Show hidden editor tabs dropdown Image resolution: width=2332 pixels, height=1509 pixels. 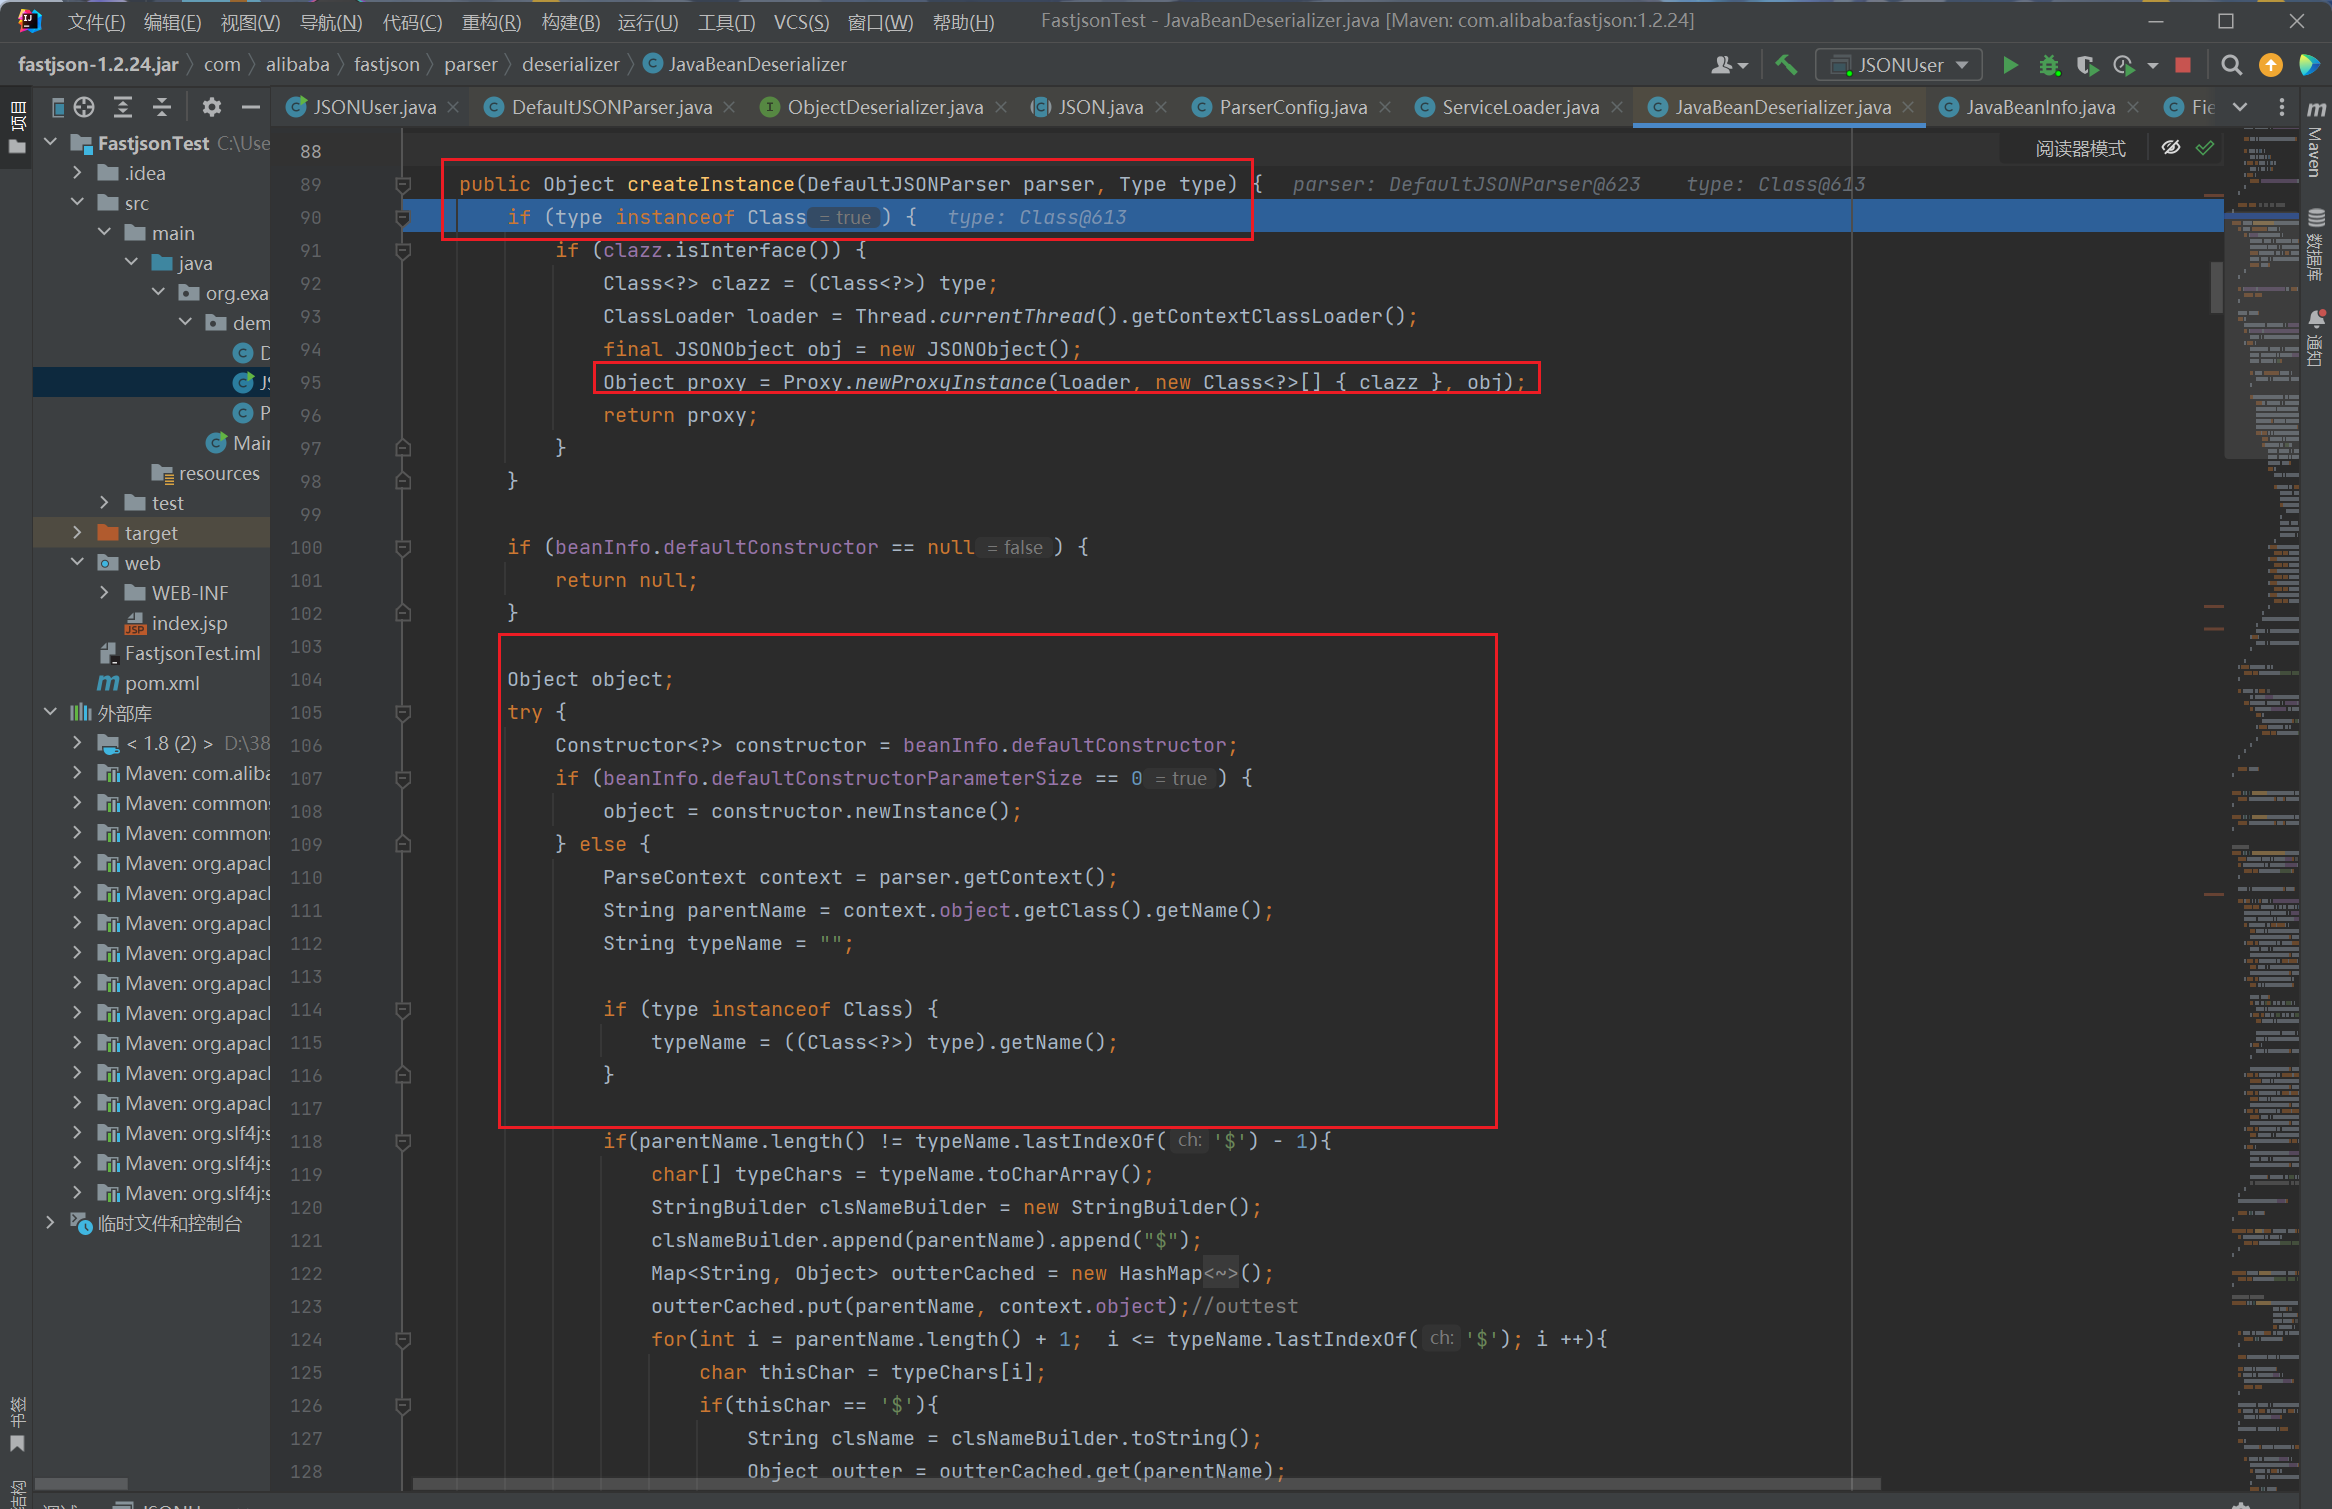click(x=2239, y=107)
